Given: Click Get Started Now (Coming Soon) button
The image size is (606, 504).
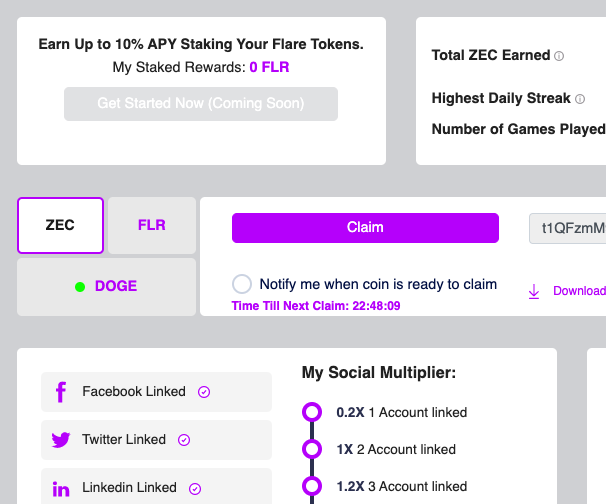Looking at the screenshot, I should click(201, 104).
